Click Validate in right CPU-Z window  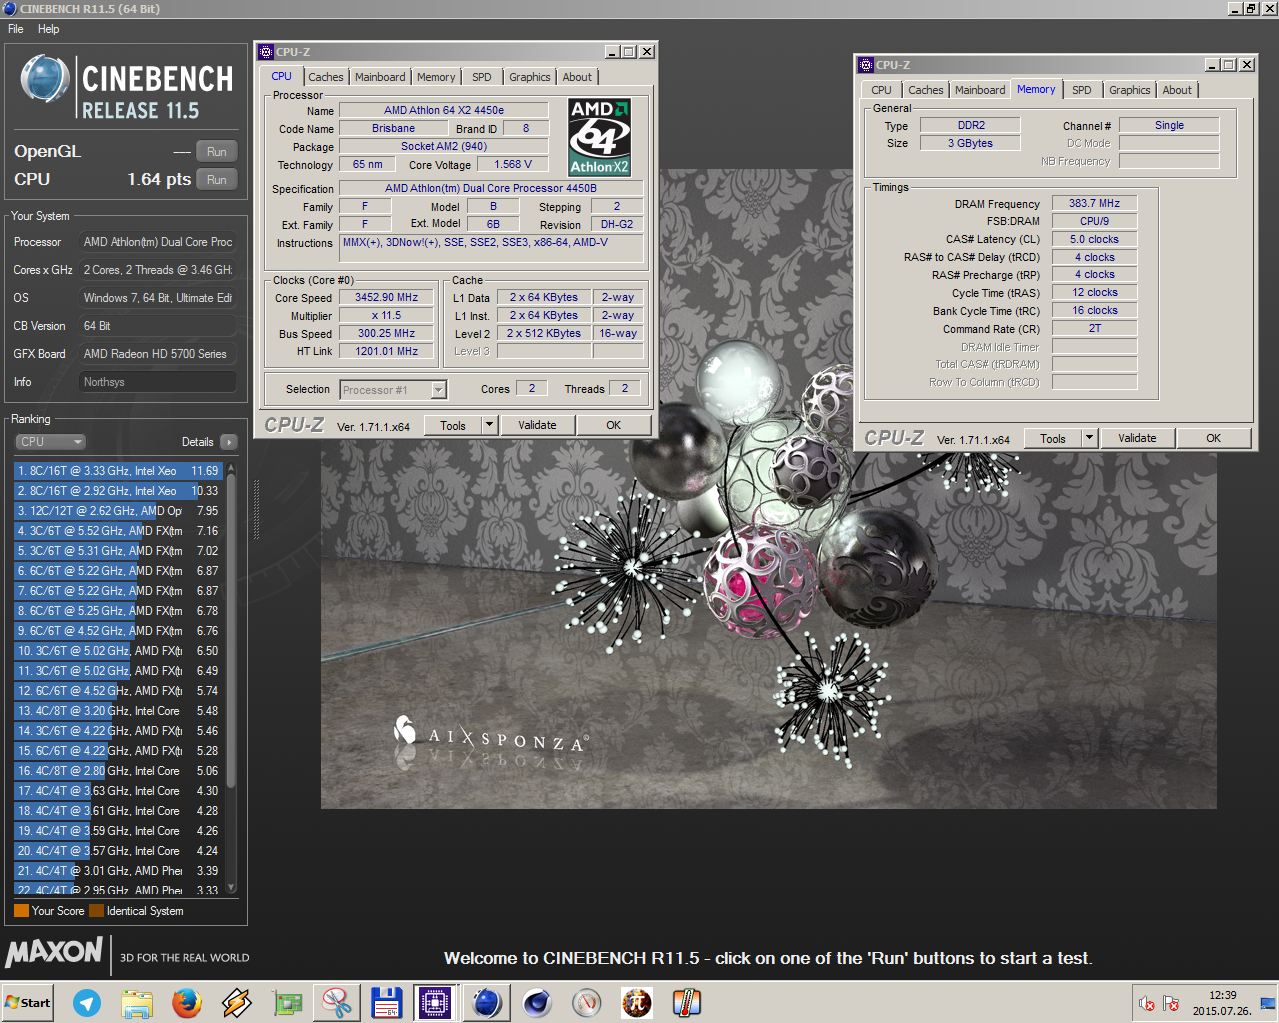click(x=1137, y=438)
